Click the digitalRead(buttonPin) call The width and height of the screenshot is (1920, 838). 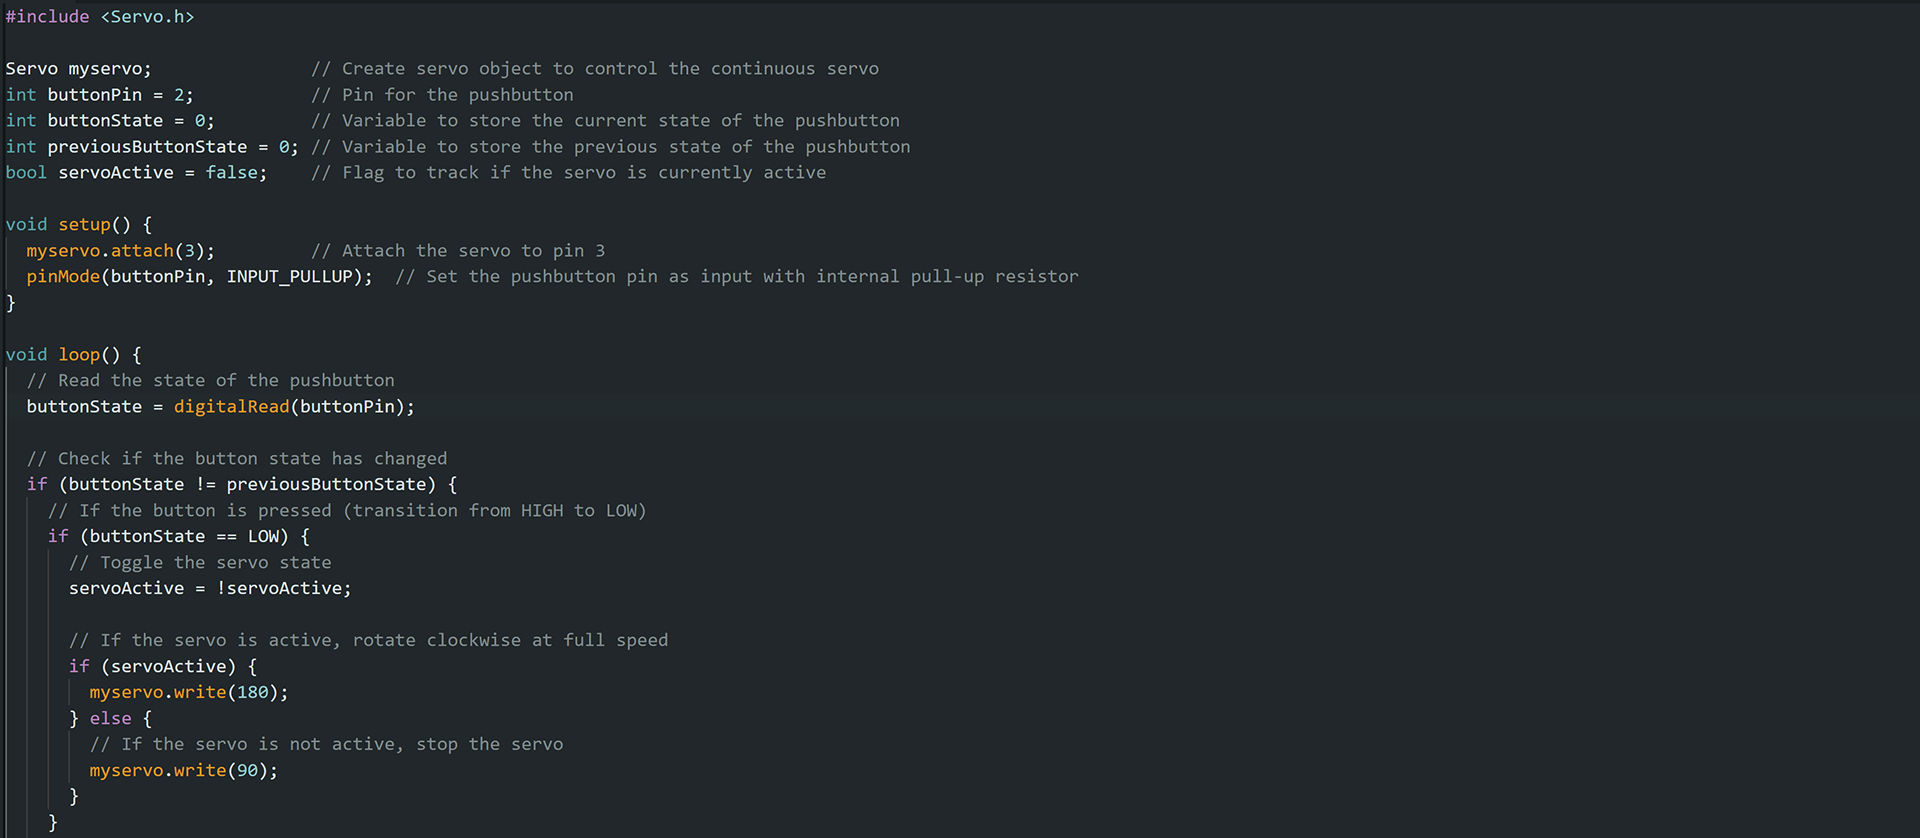[x=289, y=407]
